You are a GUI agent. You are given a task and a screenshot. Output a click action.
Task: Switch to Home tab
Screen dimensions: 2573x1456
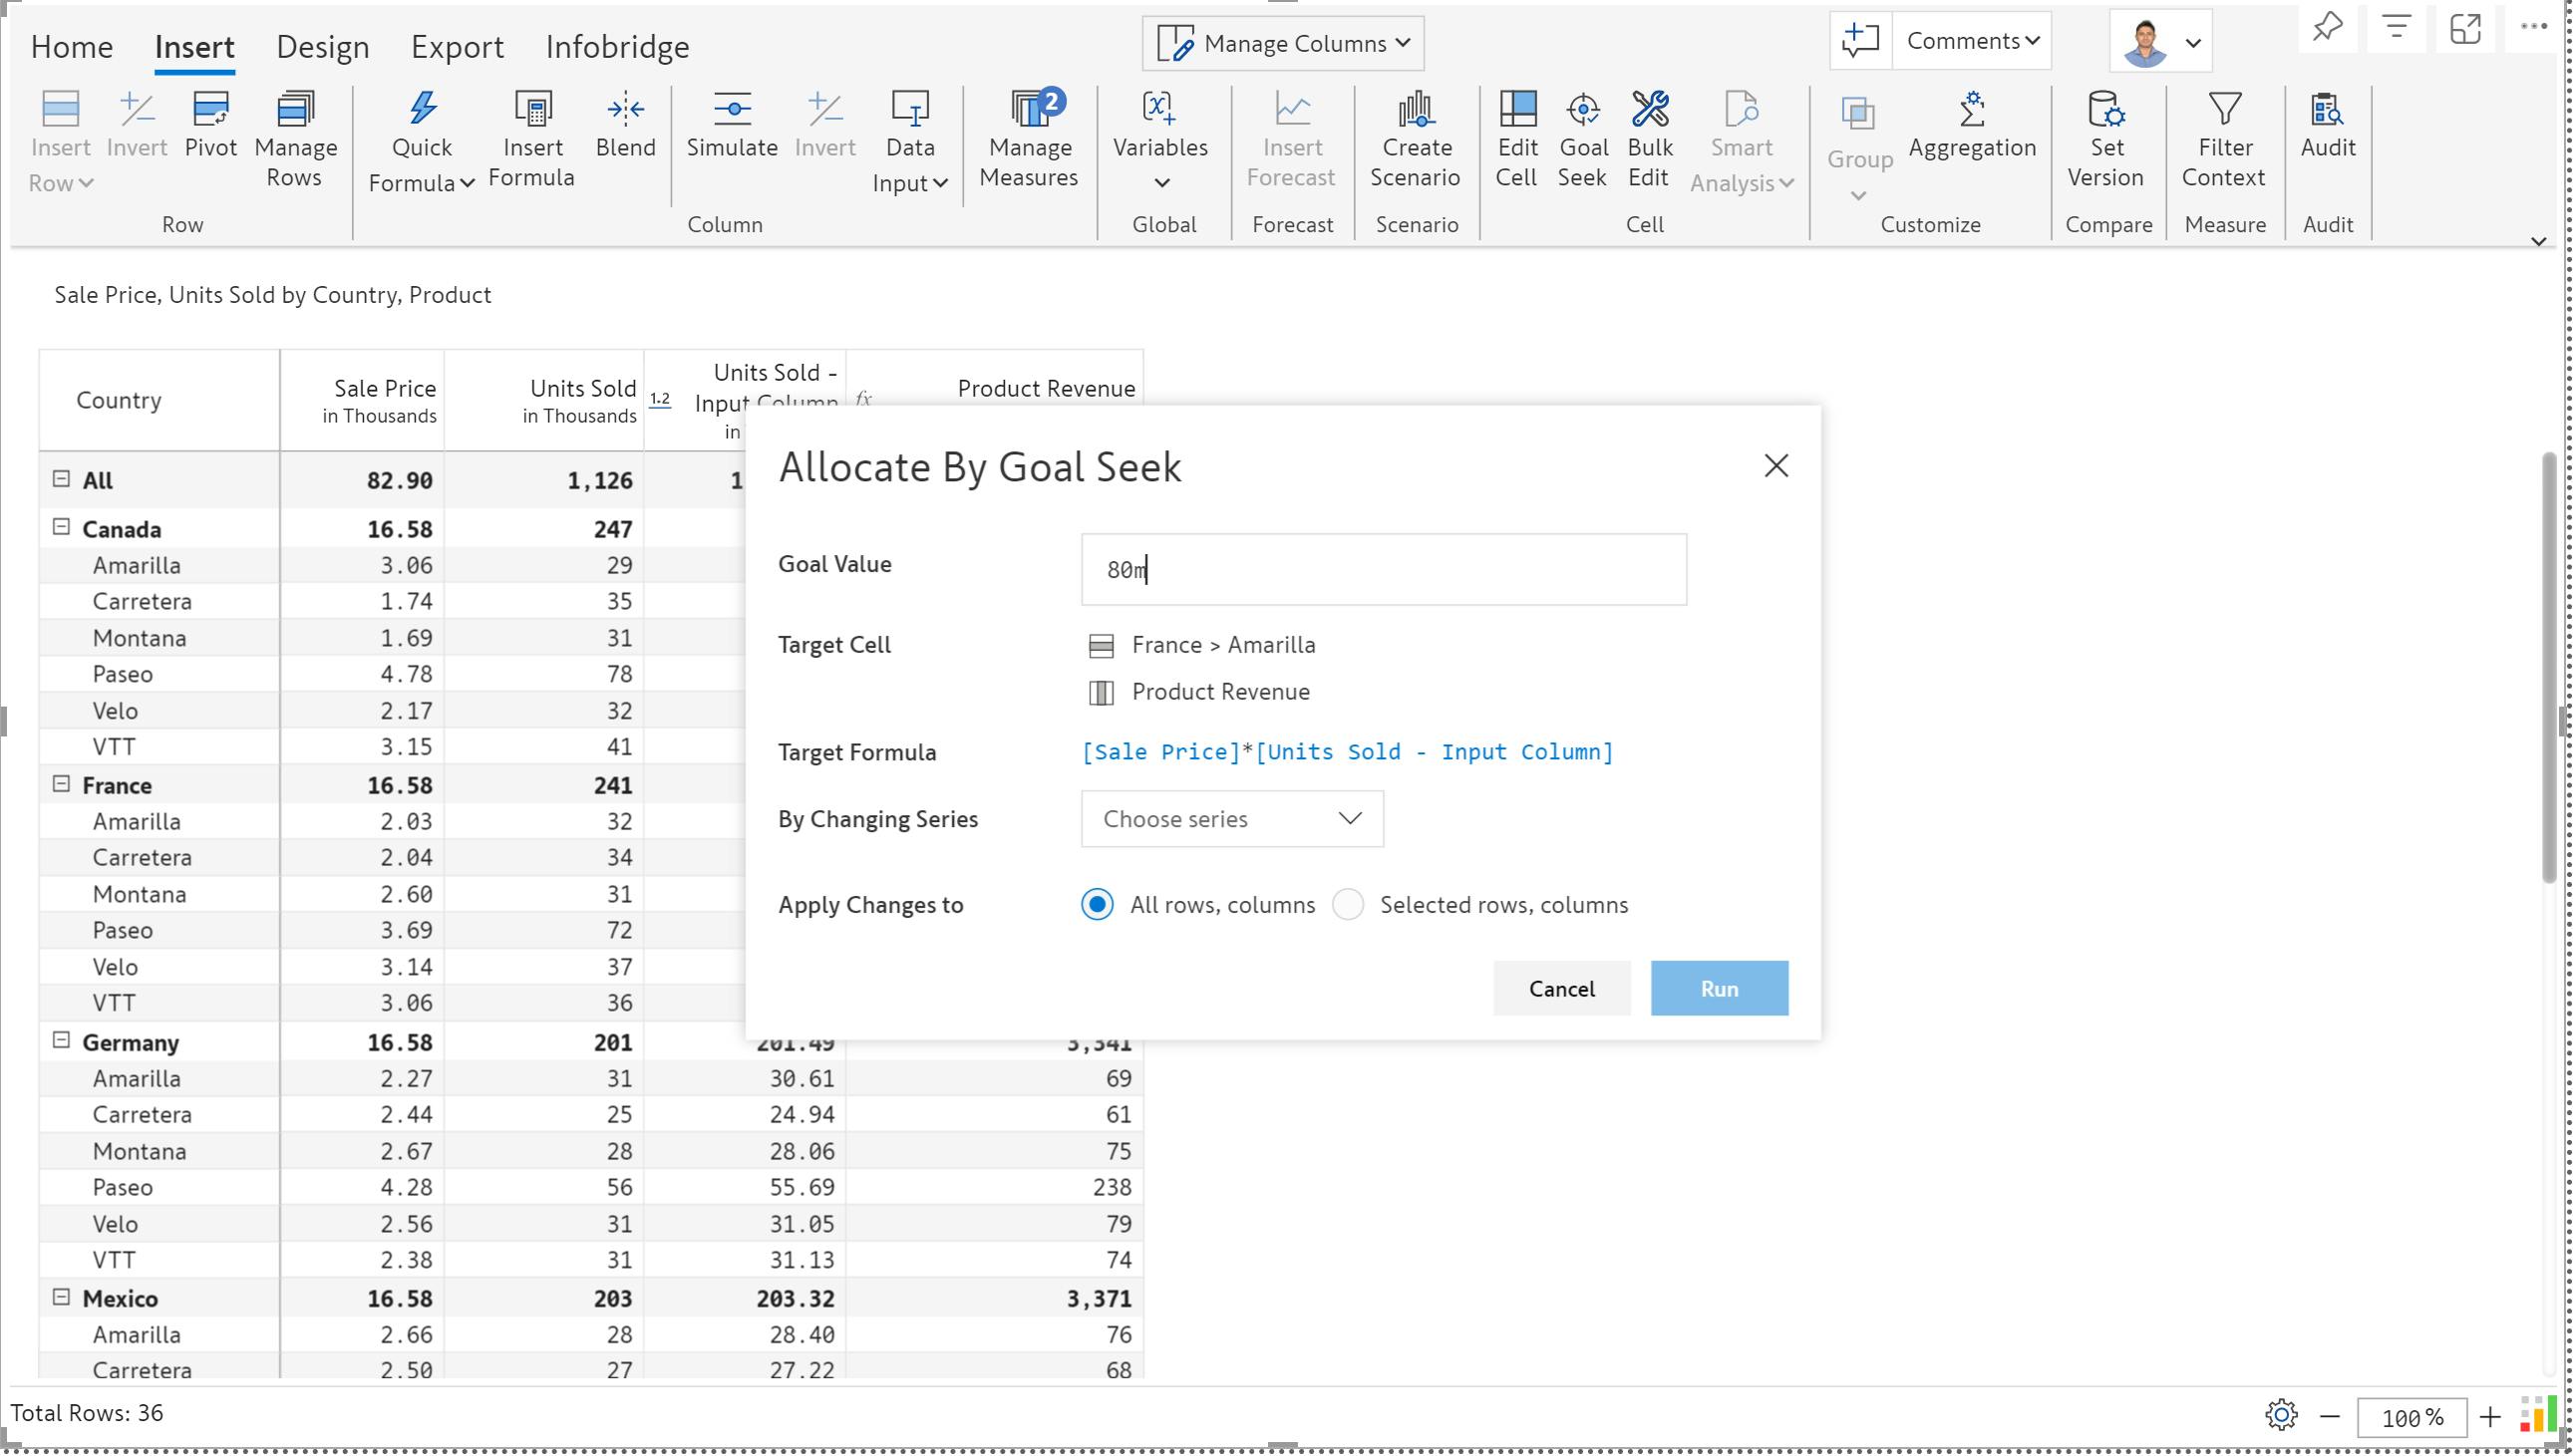pyautogui.click(x=72, y=47)
